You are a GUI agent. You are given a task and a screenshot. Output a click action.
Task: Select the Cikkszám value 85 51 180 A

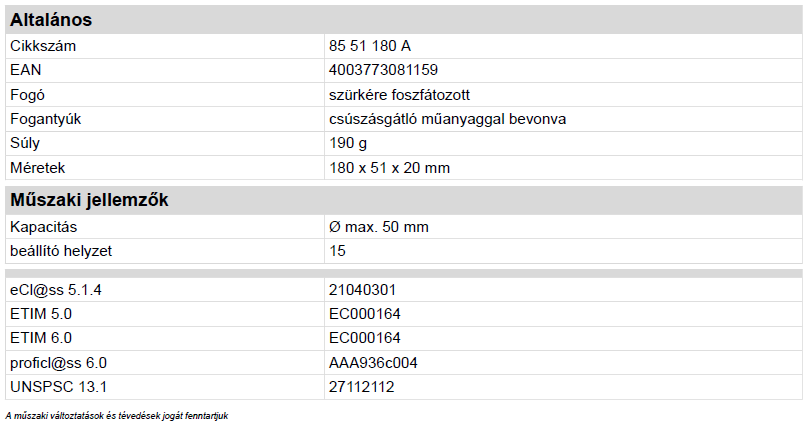pos(369,46)
